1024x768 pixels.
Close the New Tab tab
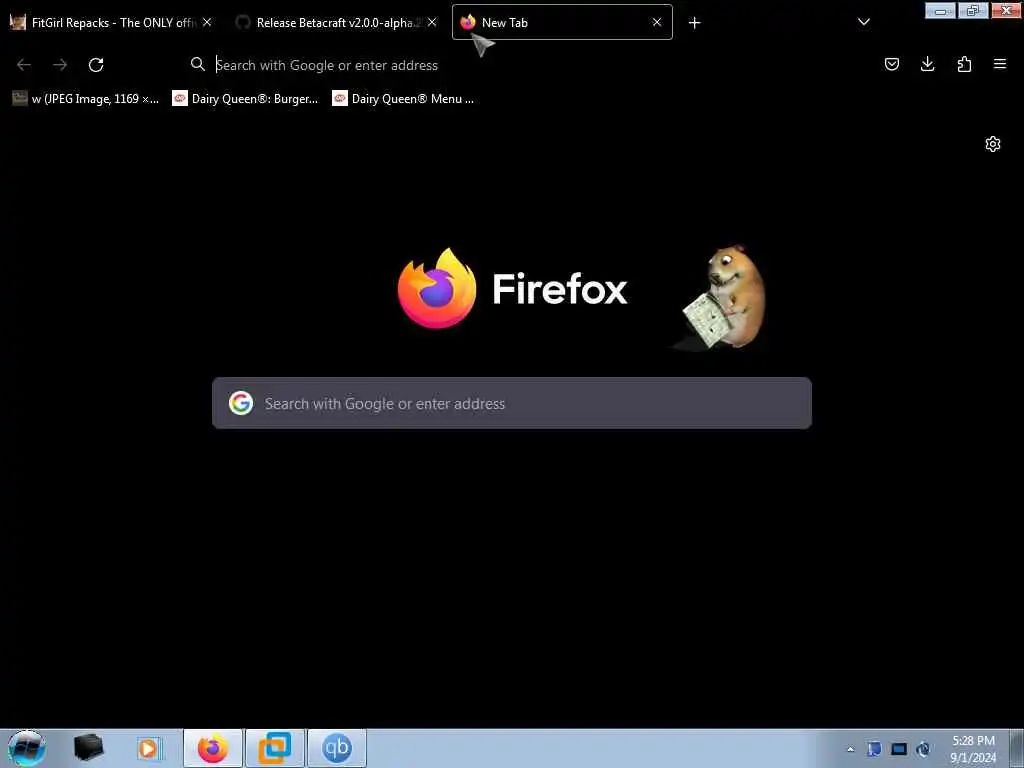click(657, 22)
